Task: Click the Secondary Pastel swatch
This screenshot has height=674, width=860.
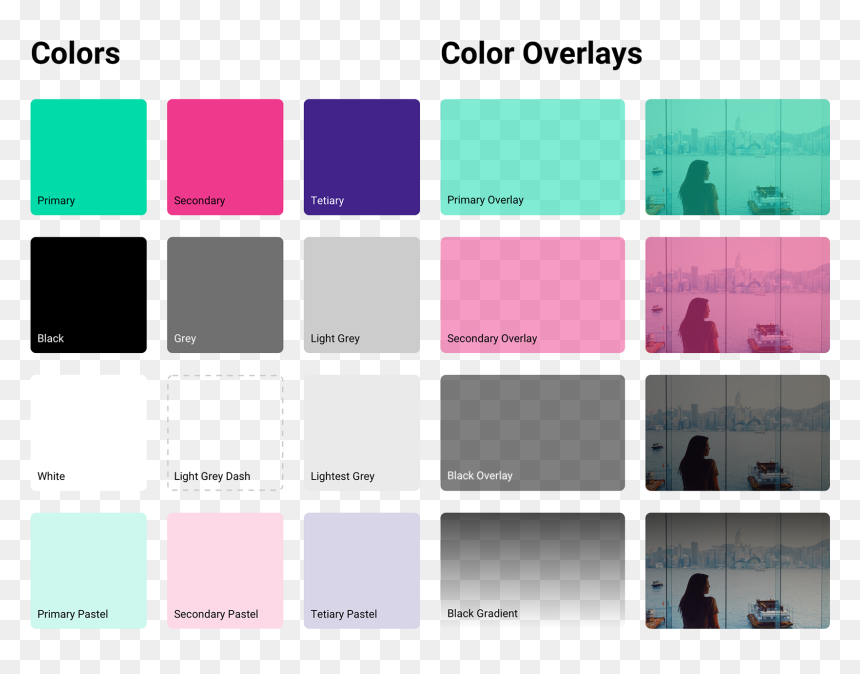Action: point(225,570)
